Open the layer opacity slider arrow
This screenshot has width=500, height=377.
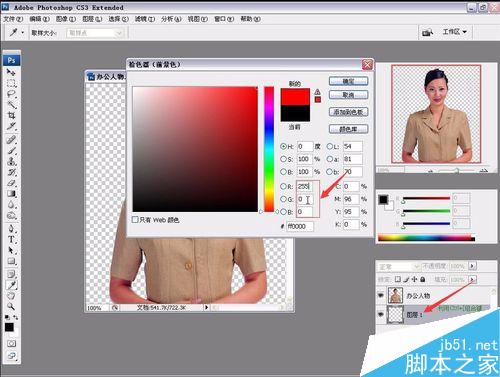472,266
